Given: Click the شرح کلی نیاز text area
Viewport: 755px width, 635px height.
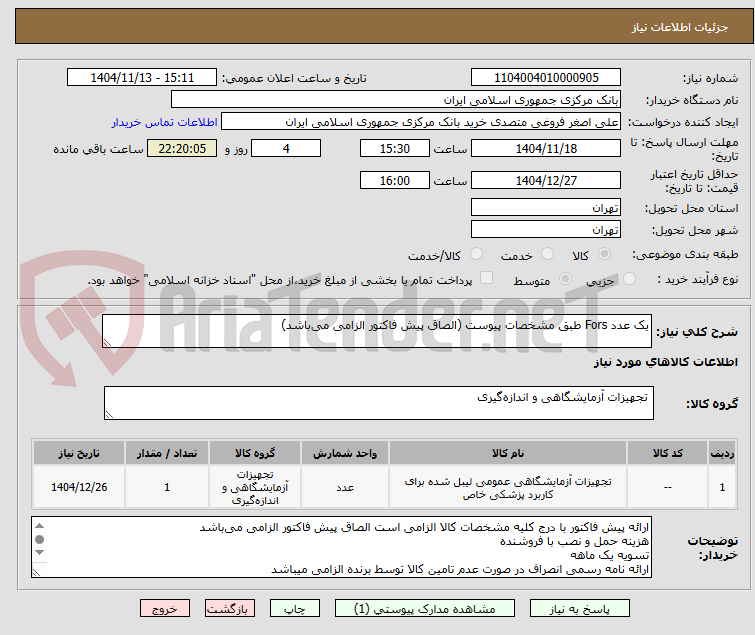Looking at the screenshot, I should point(377,331).
